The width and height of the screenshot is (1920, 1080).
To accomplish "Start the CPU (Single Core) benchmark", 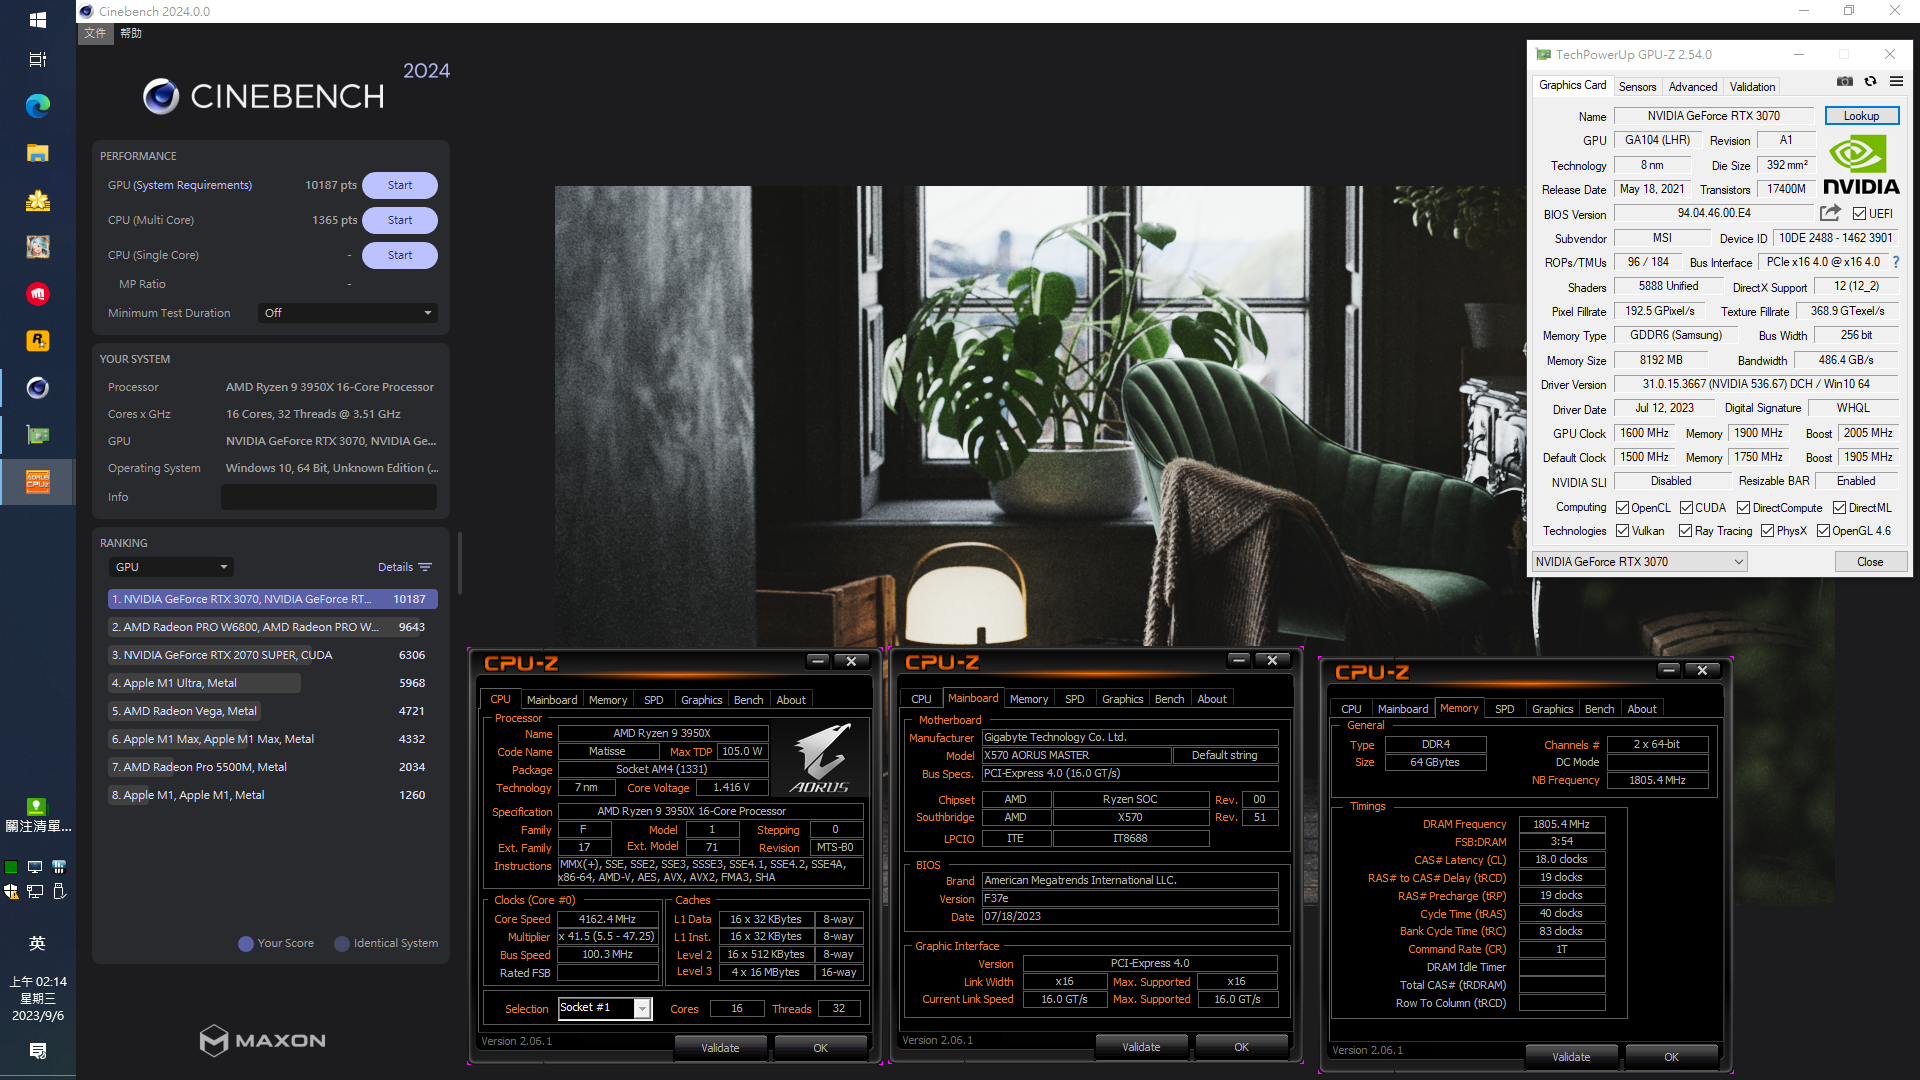I will click(x=400, y=255).
